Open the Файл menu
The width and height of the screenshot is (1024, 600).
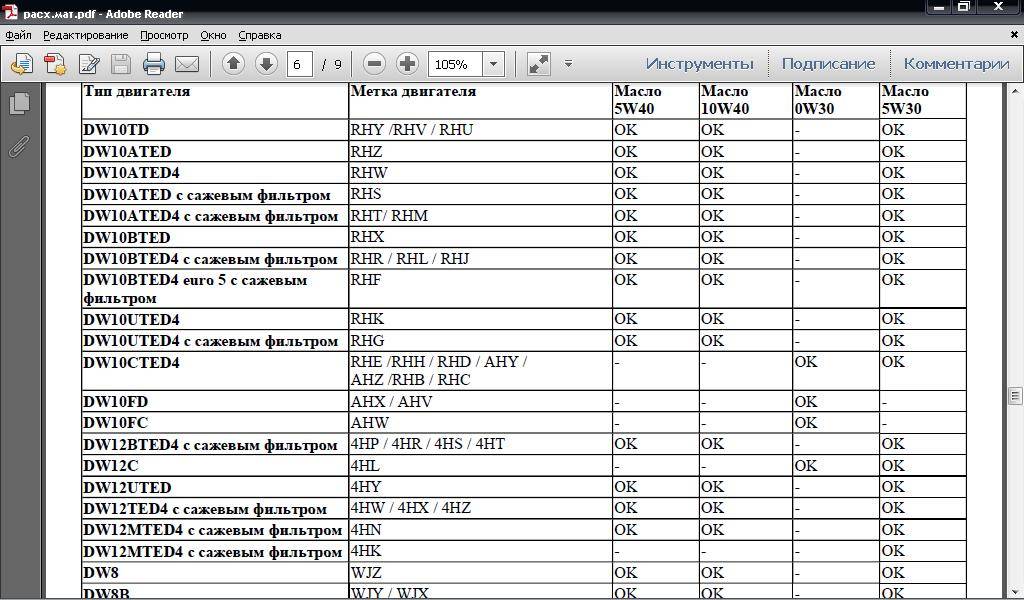point(18,35)
